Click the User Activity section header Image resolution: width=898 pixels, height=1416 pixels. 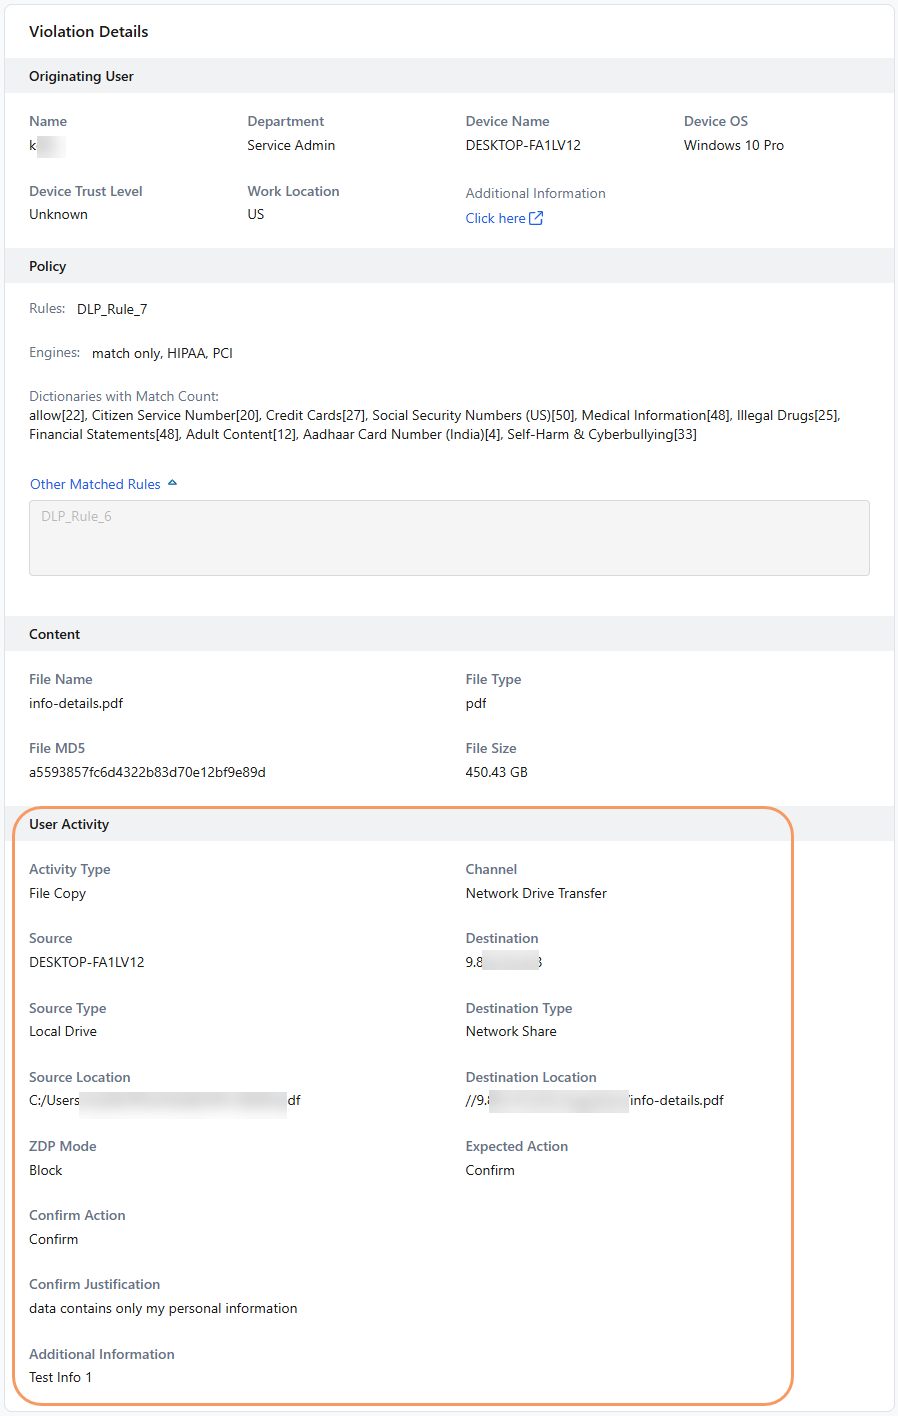(69, 824)
